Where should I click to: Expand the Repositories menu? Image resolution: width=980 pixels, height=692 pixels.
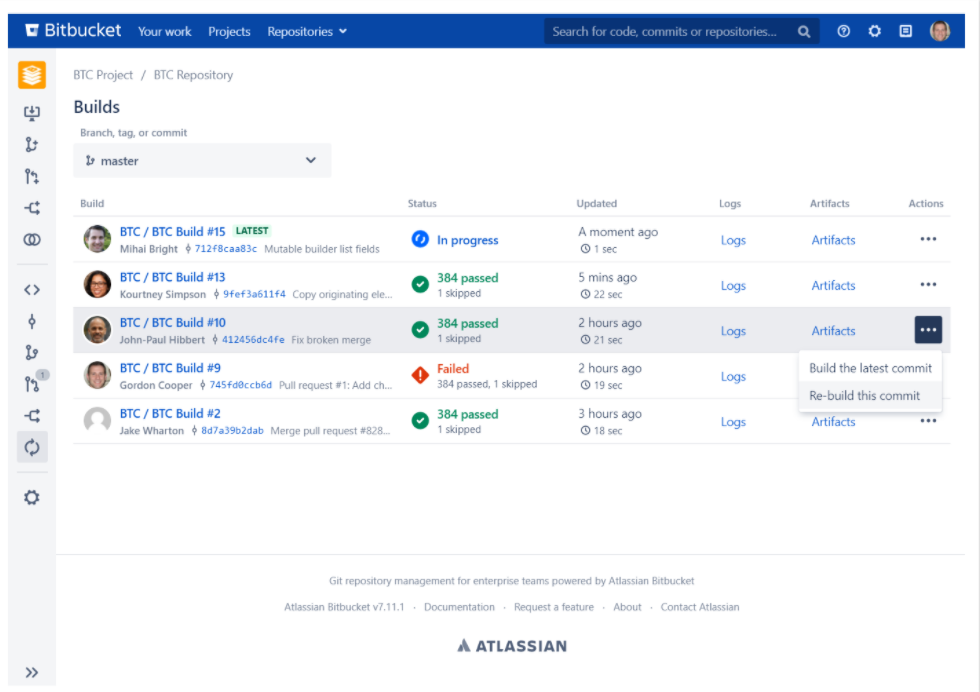pos(307,31)
